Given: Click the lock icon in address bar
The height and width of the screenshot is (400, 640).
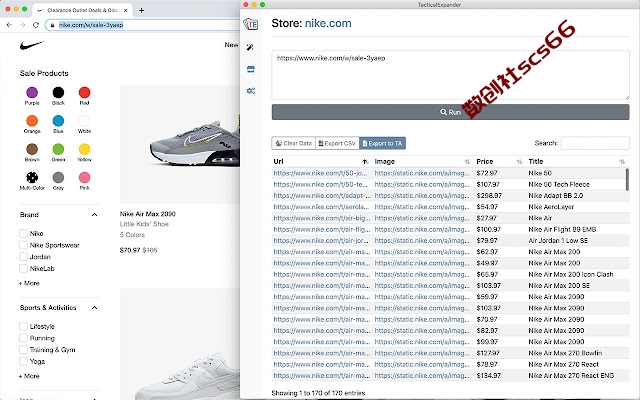Looking at the screenshot, I should (52, 25).
